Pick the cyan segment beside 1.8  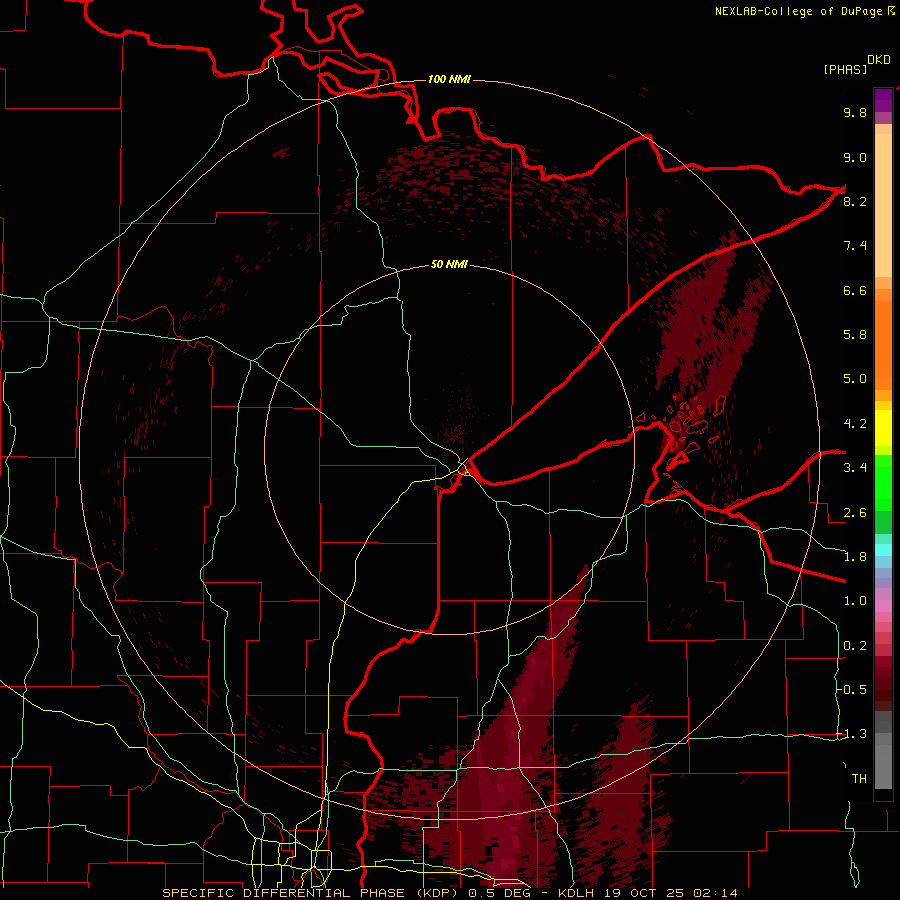pyautogui.click(x=883, y=550)
